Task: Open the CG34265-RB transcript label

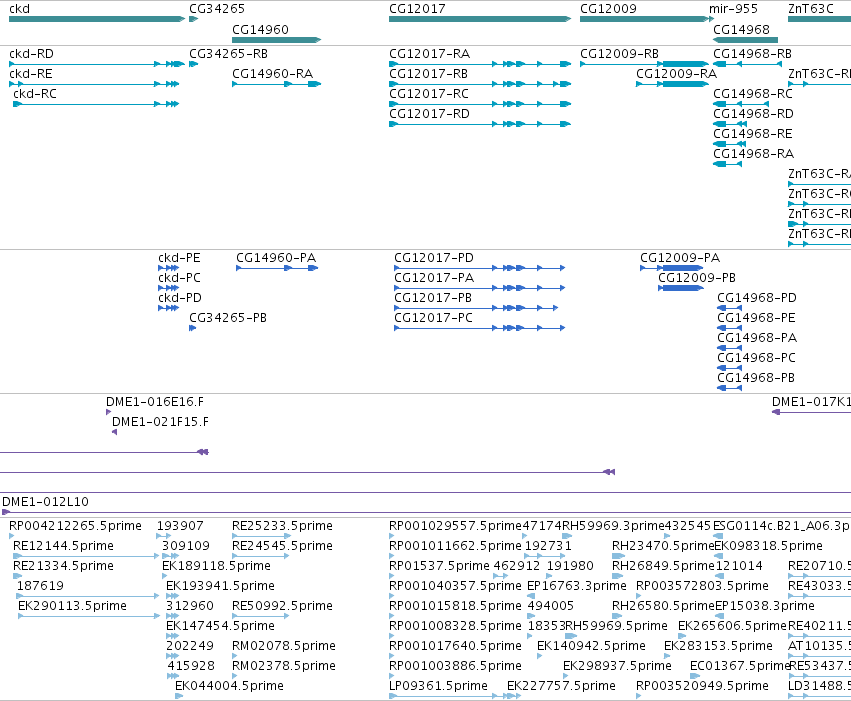Action: click(228, 54)
